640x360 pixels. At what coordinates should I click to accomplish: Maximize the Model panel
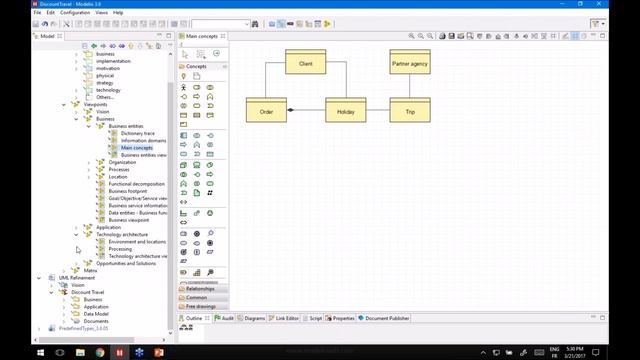169,36
